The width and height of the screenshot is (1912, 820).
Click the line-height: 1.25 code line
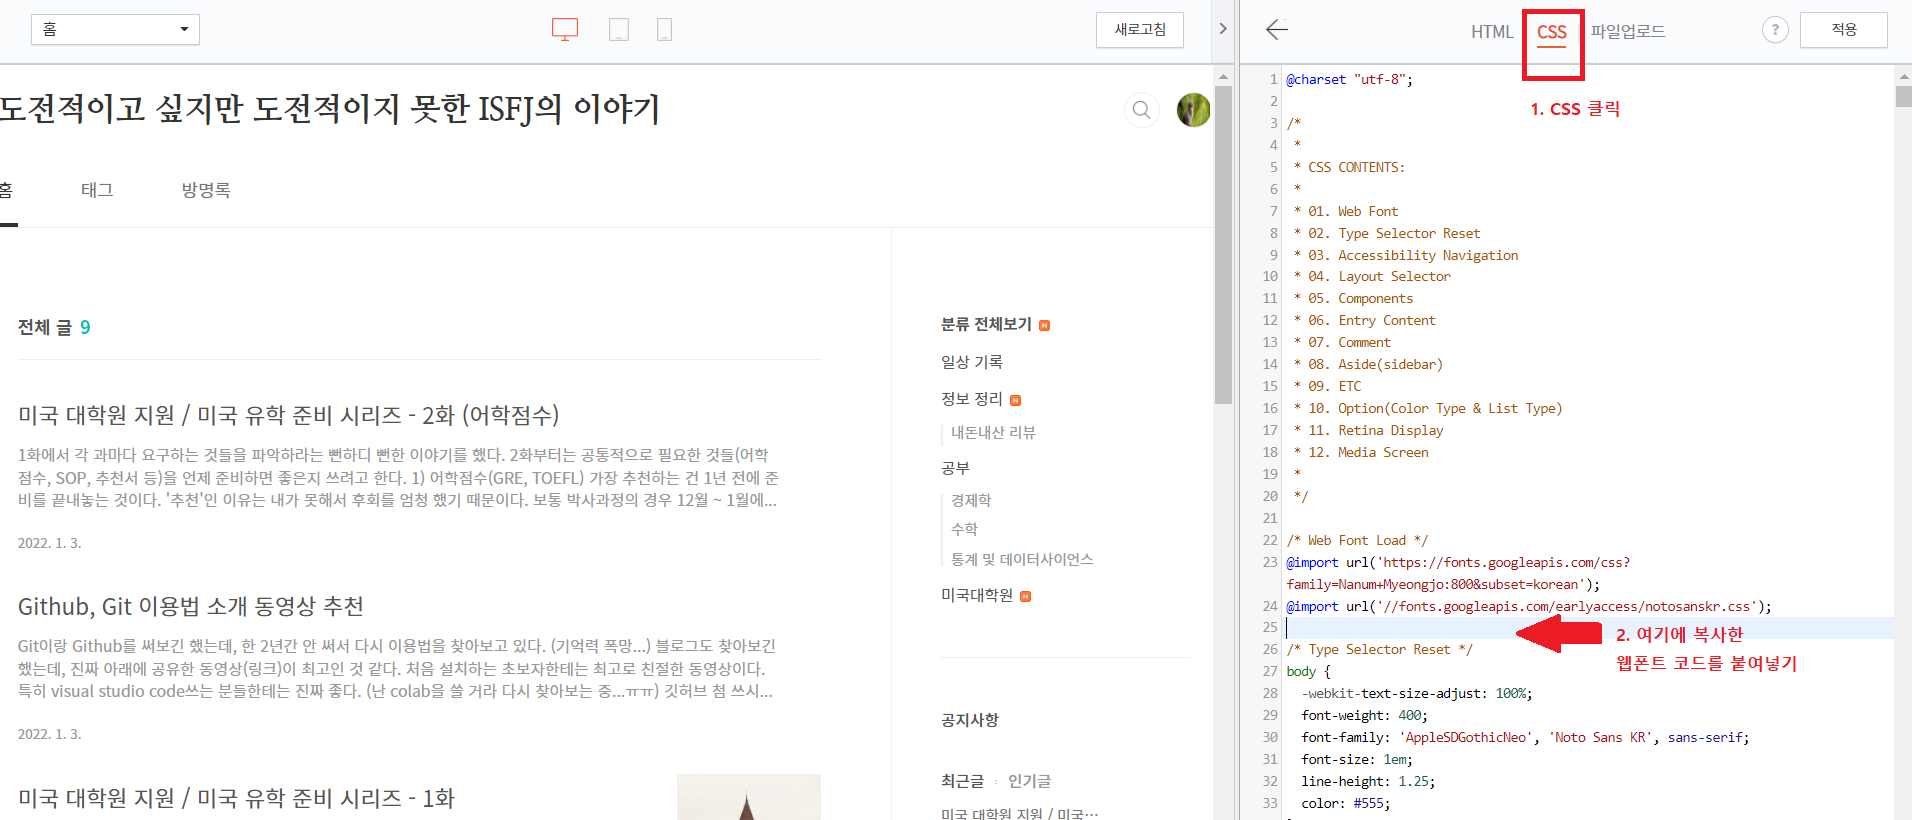pos(1368,782)
